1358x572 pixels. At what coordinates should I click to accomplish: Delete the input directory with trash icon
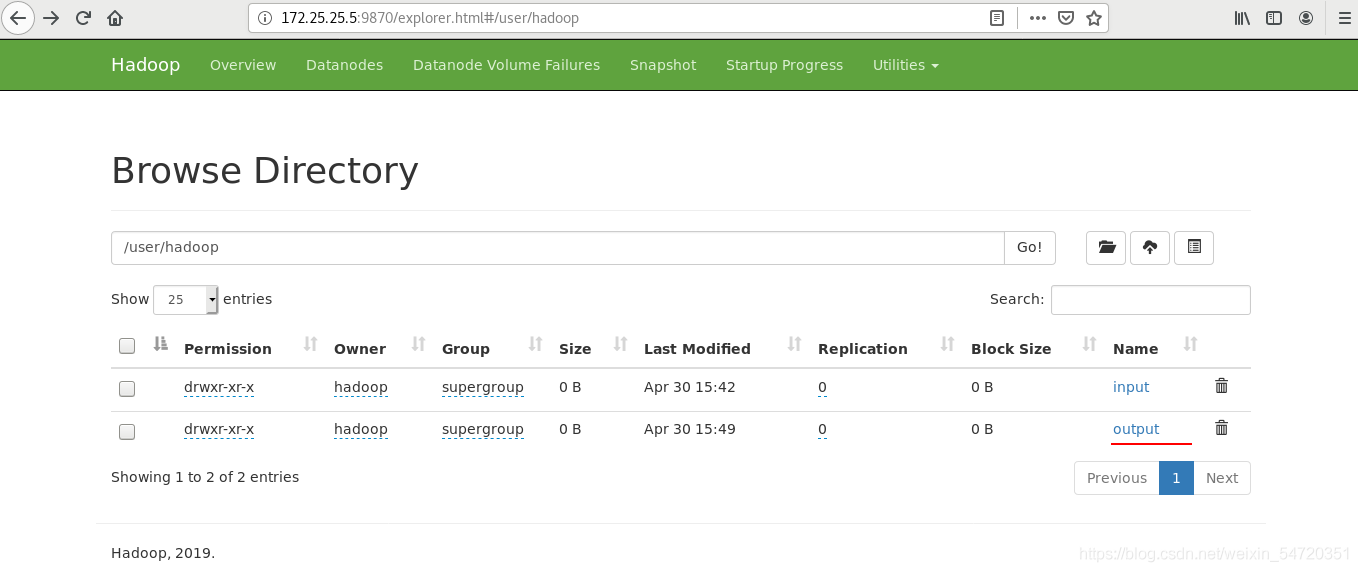(1221, 386)
